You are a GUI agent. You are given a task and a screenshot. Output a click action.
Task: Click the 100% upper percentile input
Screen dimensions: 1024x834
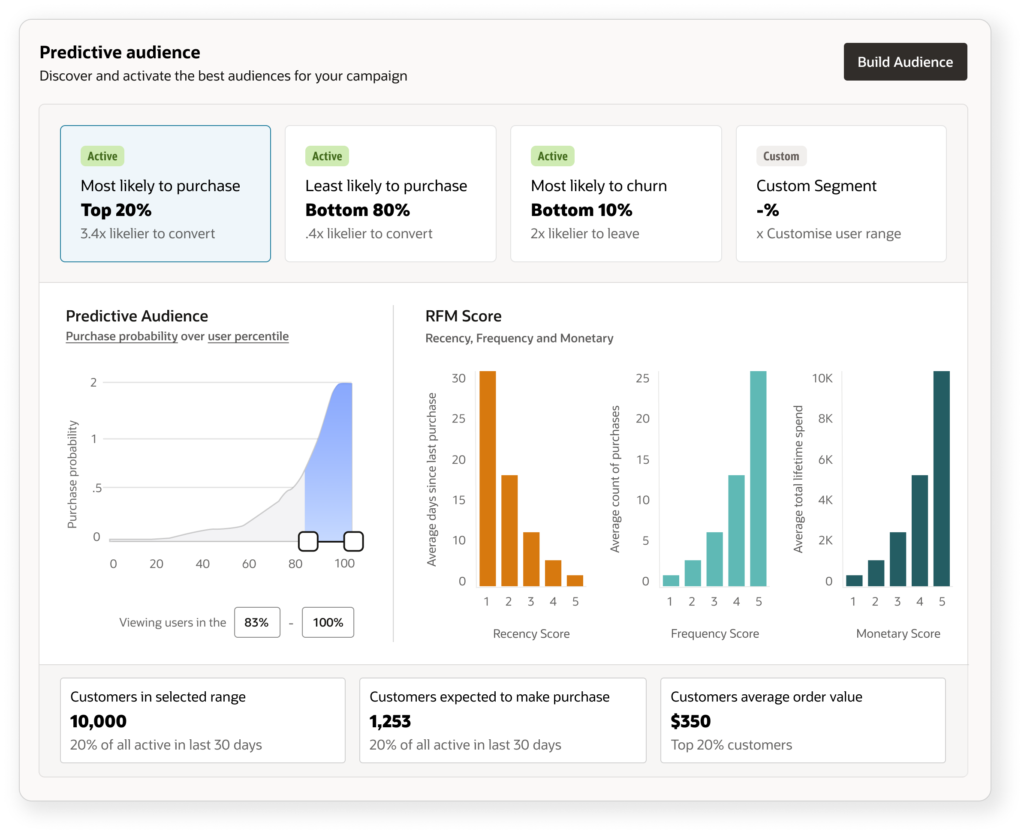[328, 622]
